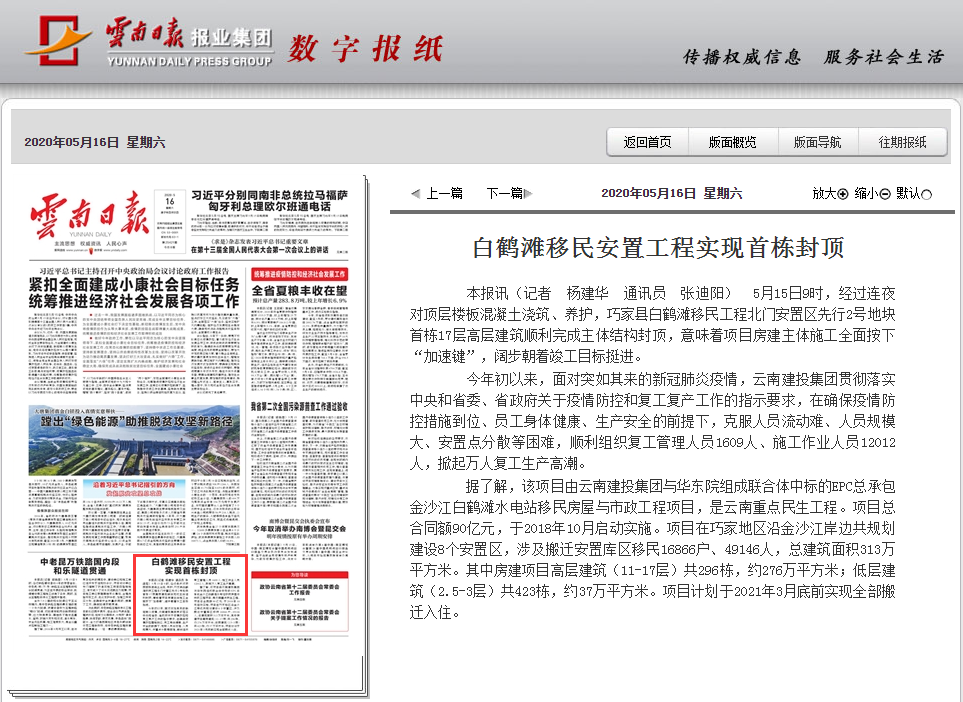963x702 pixels.
Task: Click the 数字报纸 title graphic
Action: click(x=367, y=44)
